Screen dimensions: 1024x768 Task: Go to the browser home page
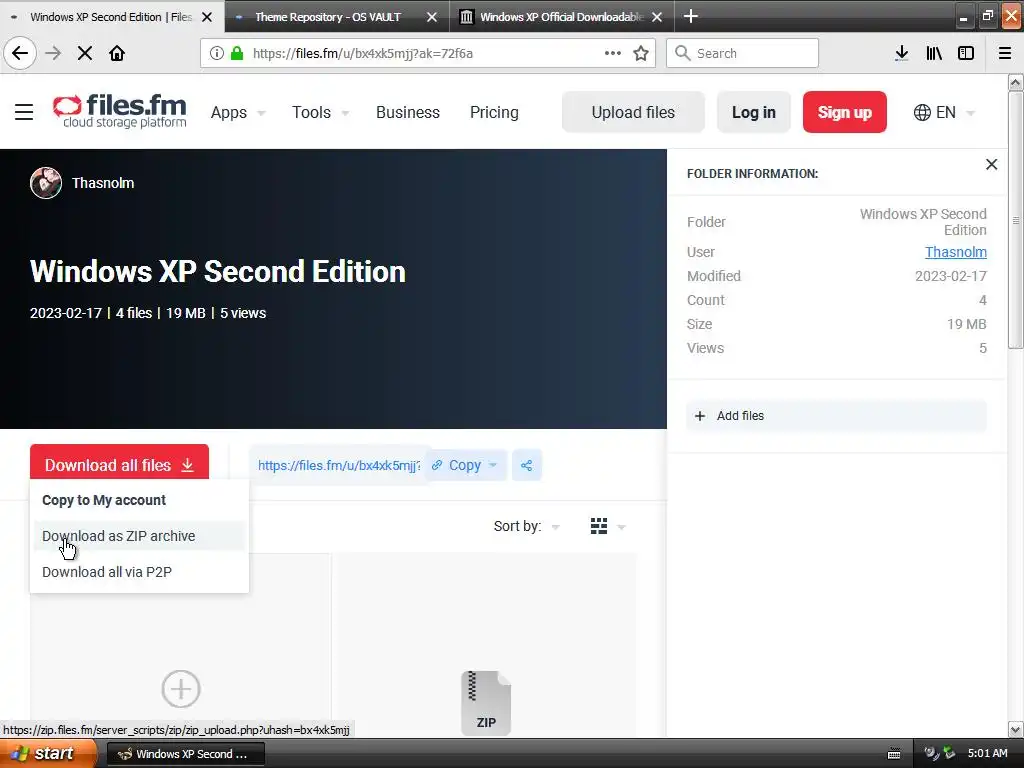117,54
